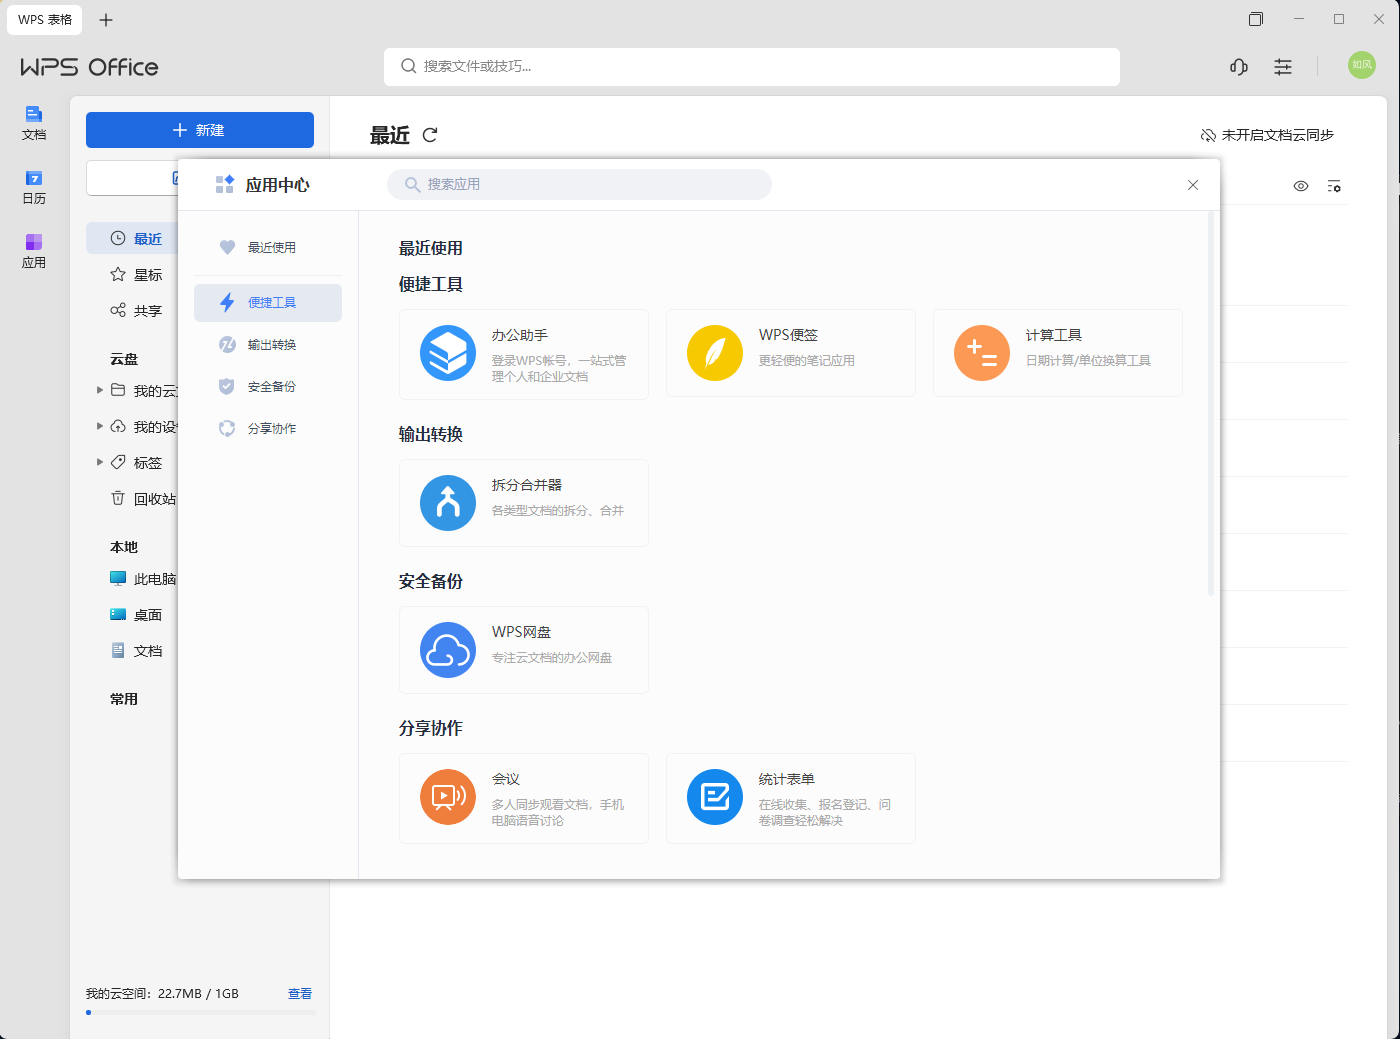
Task: Click the 搜索应用 search field
Action: pyautogui.click(x=579, y=184)
